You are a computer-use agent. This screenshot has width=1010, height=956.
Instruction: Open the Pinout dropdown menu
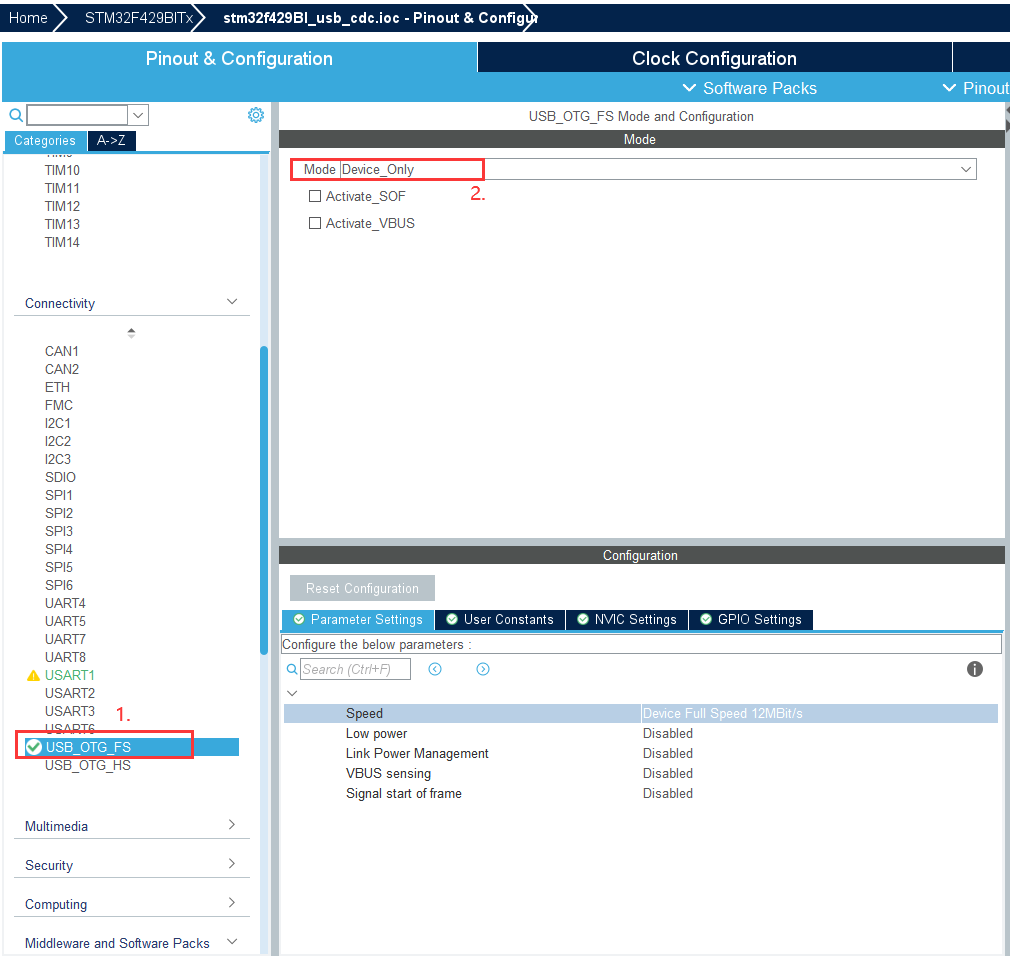[x=975, y=88]
